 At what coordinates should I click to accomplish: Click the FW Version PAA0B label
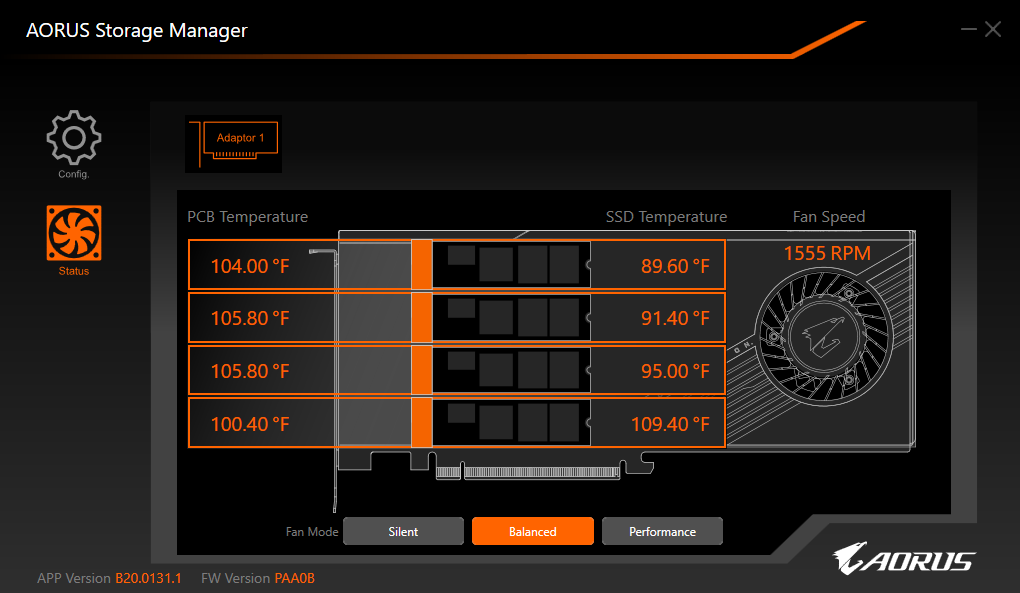point(257,578)
